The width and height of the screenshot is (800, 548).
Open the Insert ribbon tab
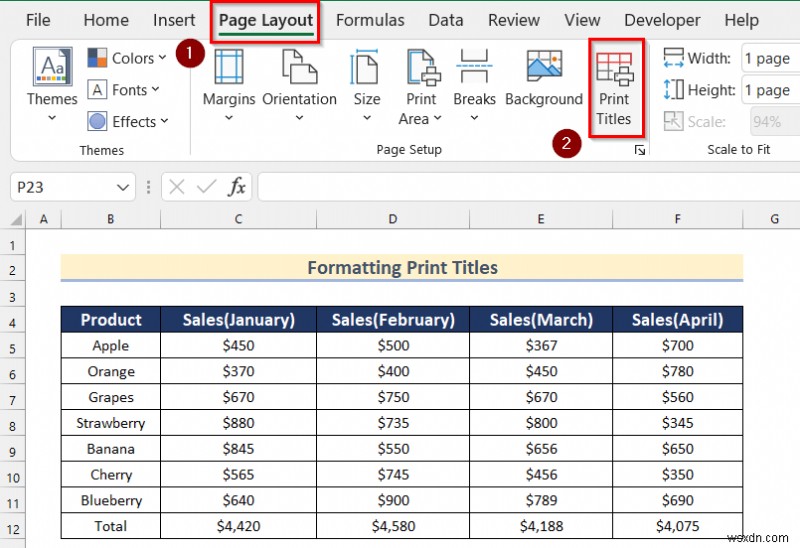coord(174,20)
